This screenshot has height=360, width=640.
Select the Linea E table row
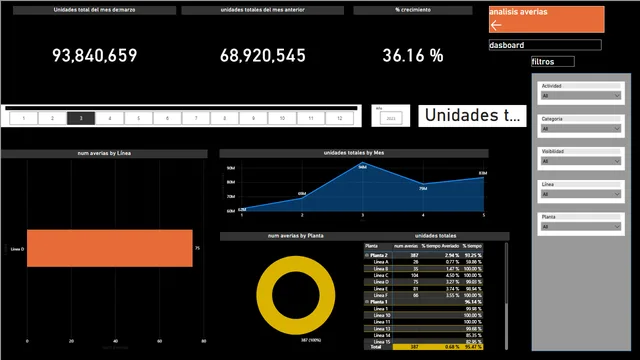click(423, 289)
